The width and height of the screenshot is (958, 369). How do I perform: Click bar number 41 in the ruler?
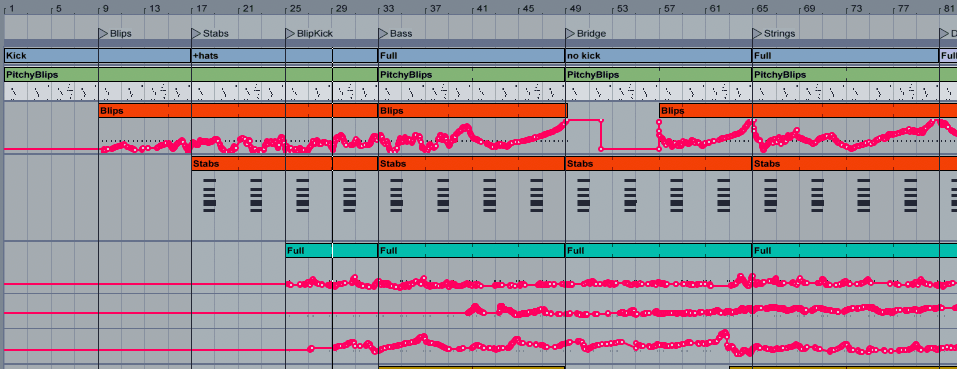(481, 9)
